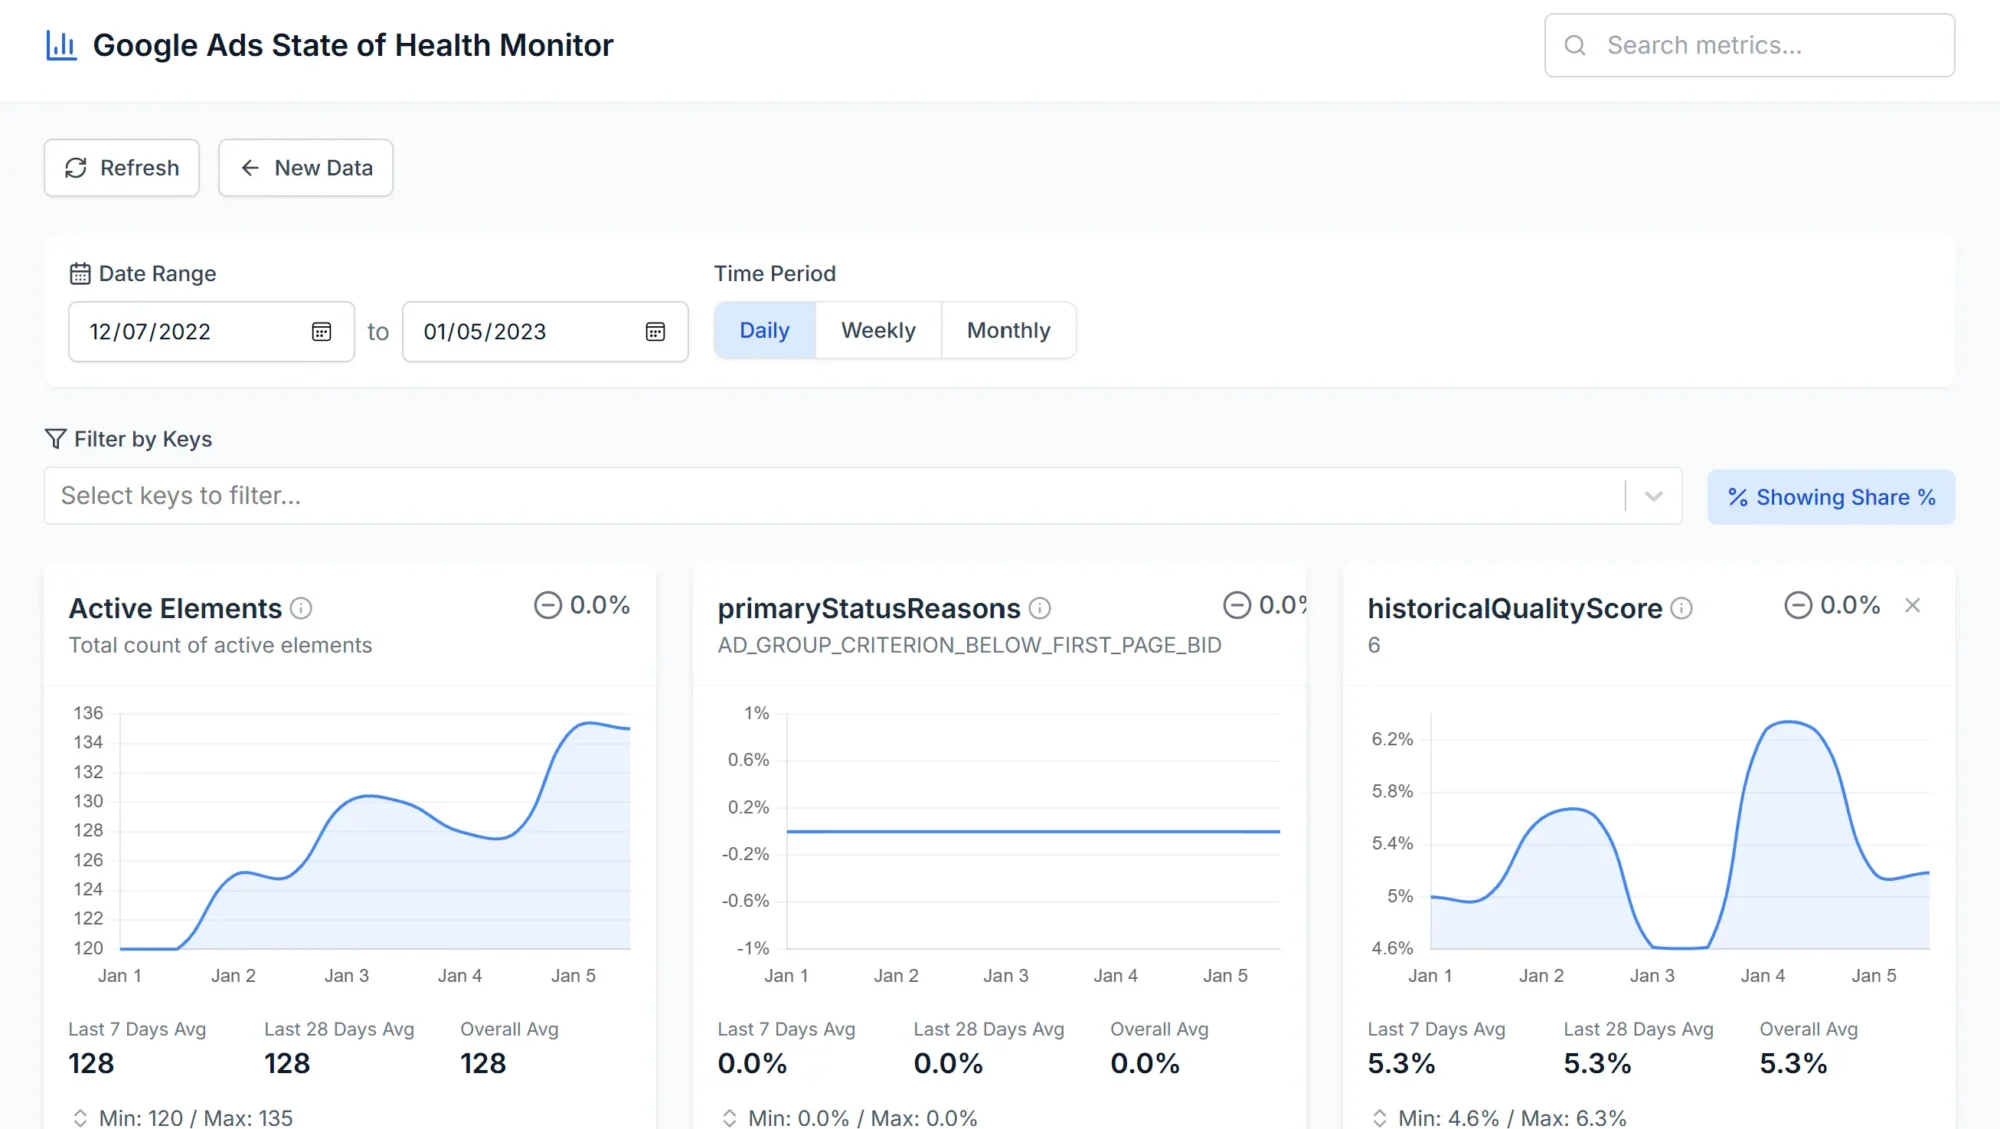Click the search magnifier icon
Screen dimensions: 2000x1129
pos(1575,45)
